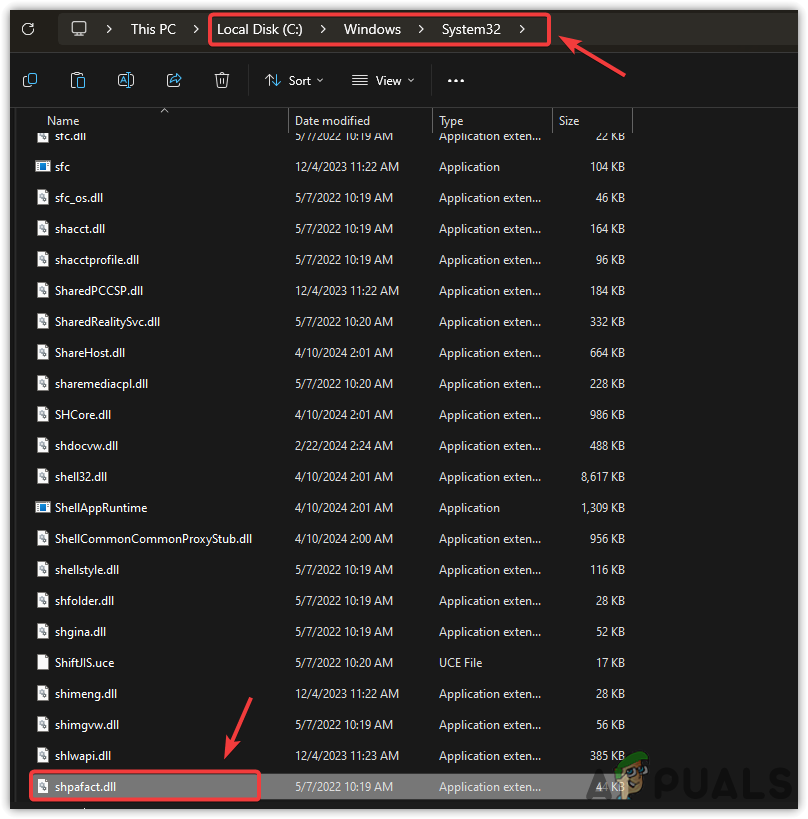The height and width of the screenshot is (819, 808).
Task: Click the Share icon in the toolbar
Action: (174, 80)
